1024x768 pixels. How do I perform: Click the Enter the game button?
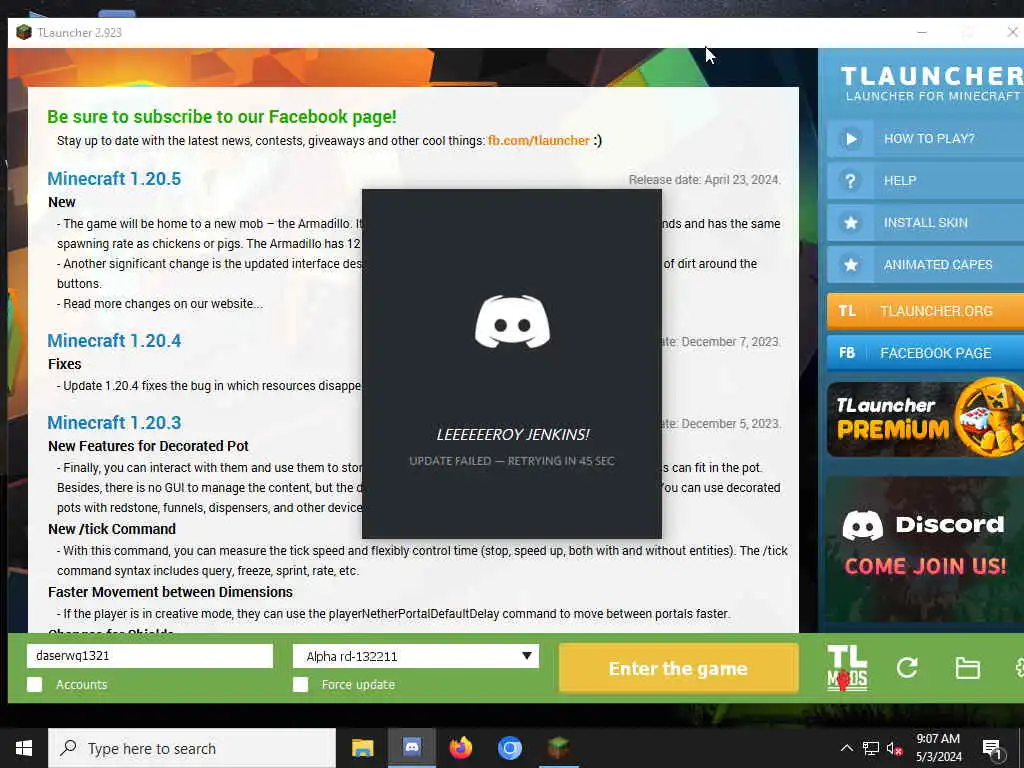(x=679, y=668)
